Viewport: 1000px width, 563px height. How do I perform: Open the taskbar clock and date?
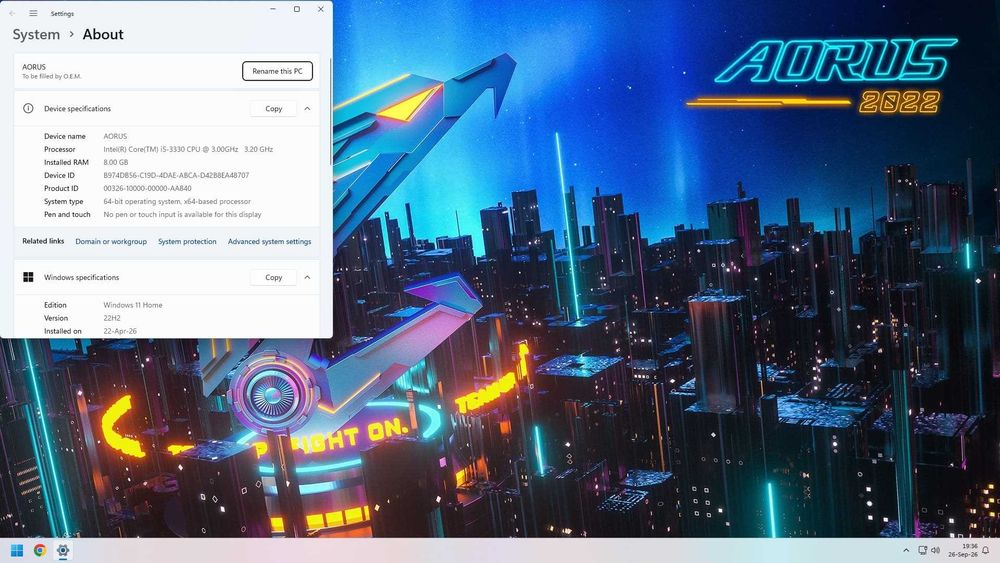[x=962, y=550]
